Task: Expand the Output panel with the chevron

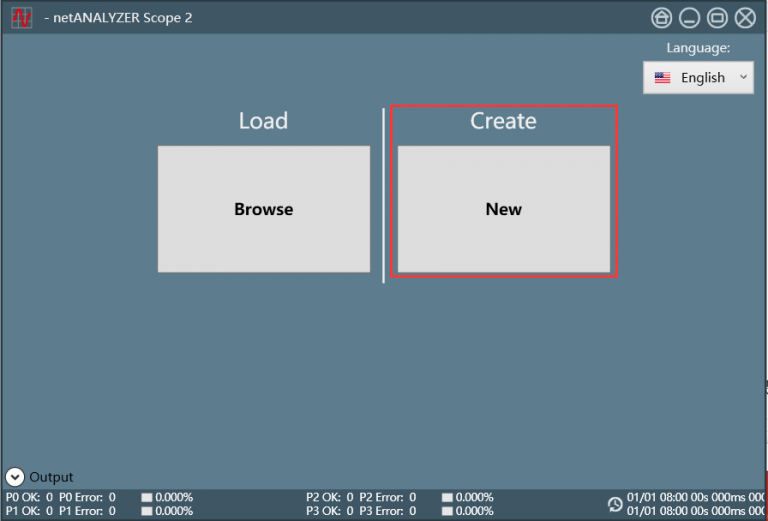Action: coord(15,477)
